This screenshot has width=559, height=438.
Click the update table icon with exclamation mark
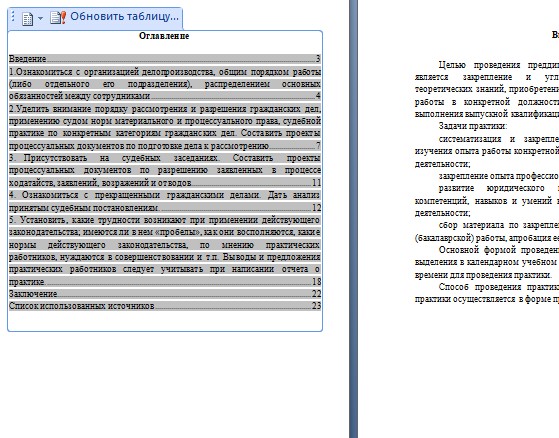point(58,17)
